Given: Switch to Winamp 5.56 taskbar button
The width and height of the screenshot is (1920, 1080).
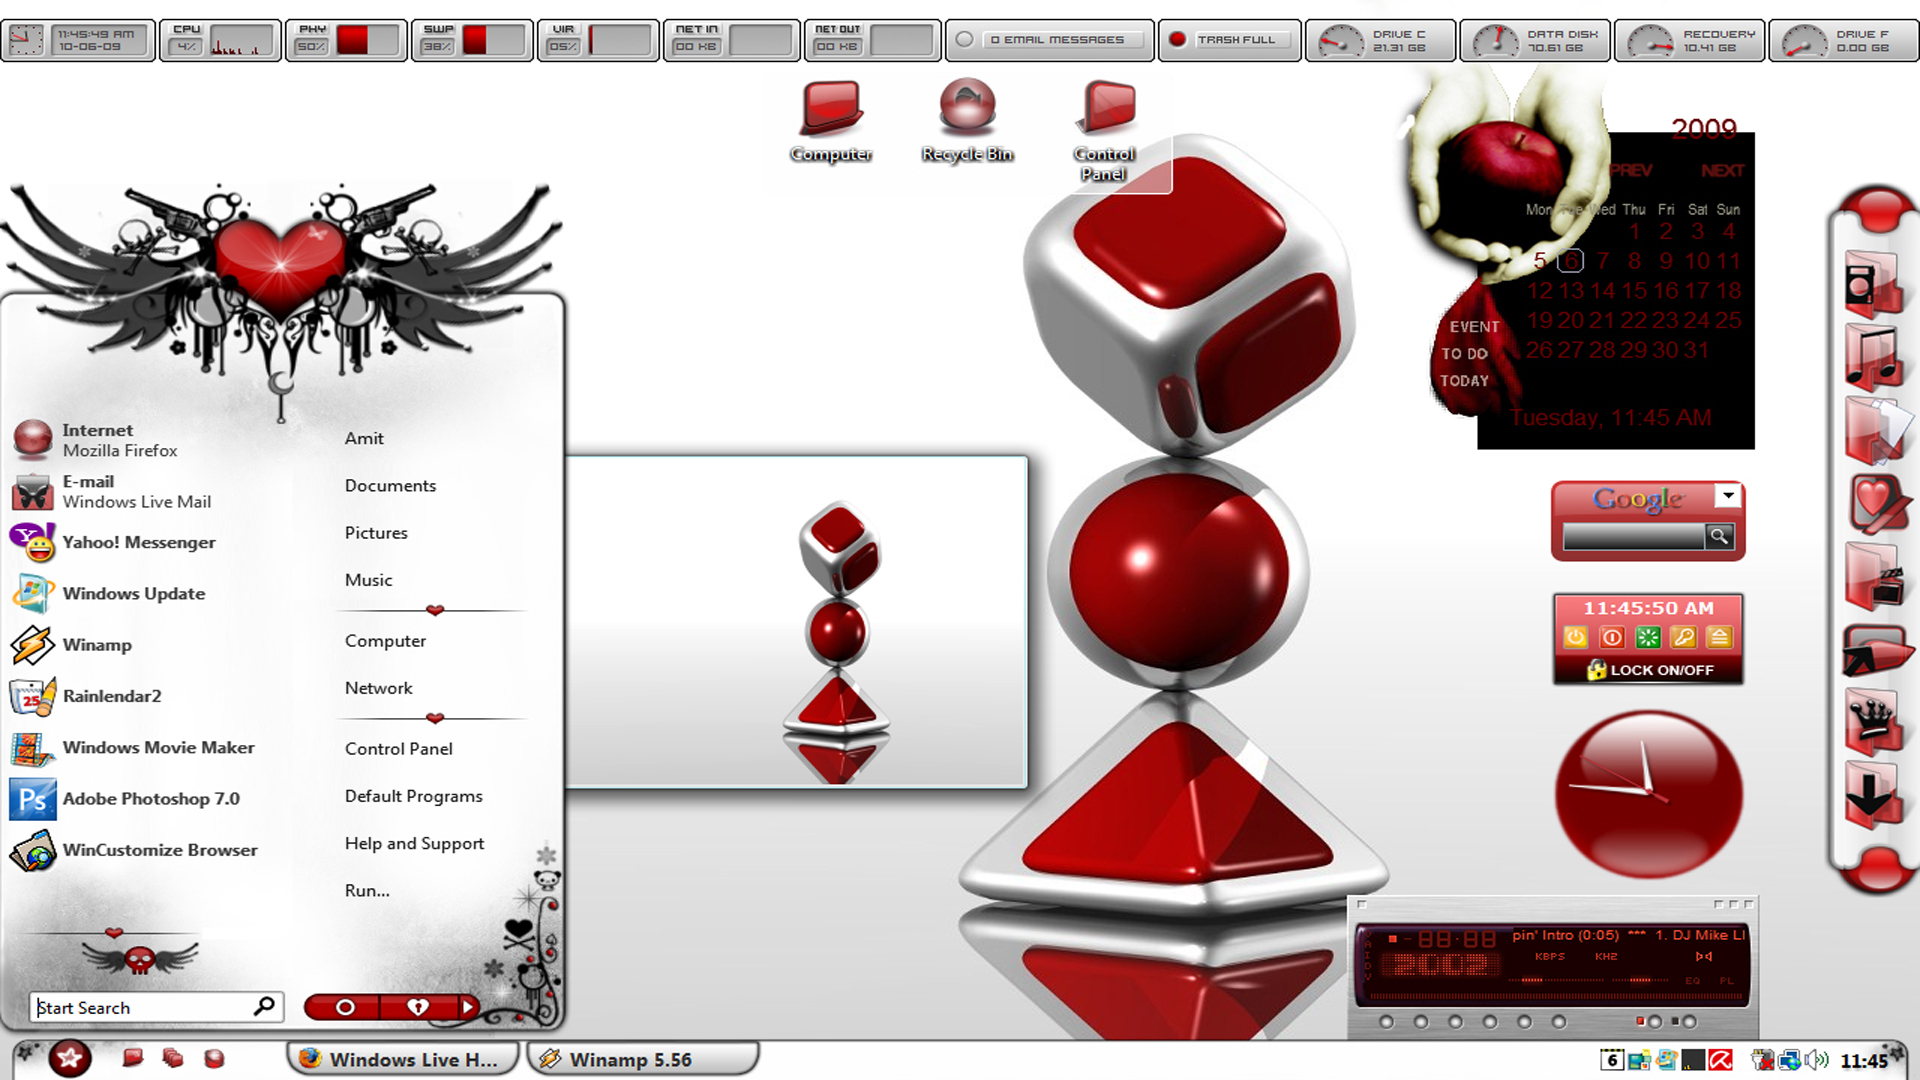Looking at the screenshot, I should 642,1059.
